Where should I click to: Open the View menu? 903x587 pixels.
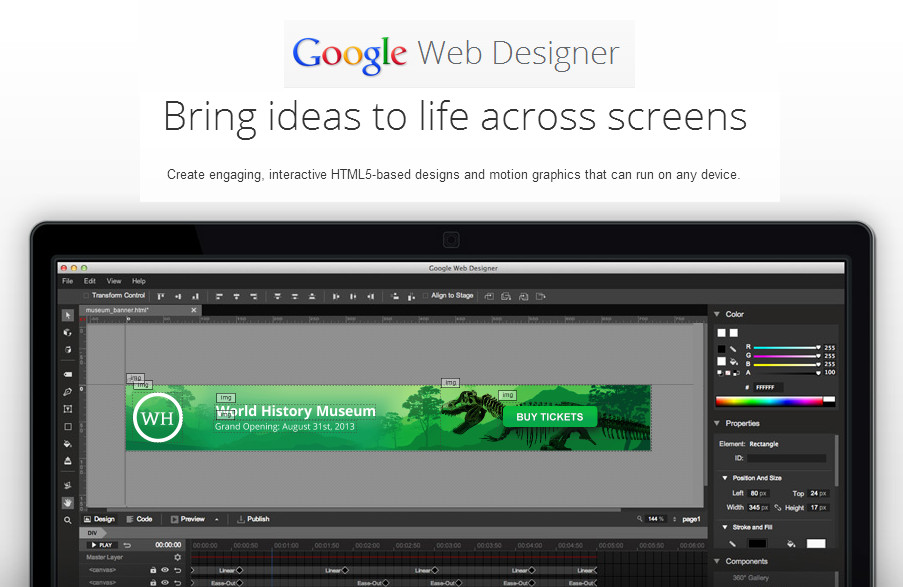(x=114, y=281)
